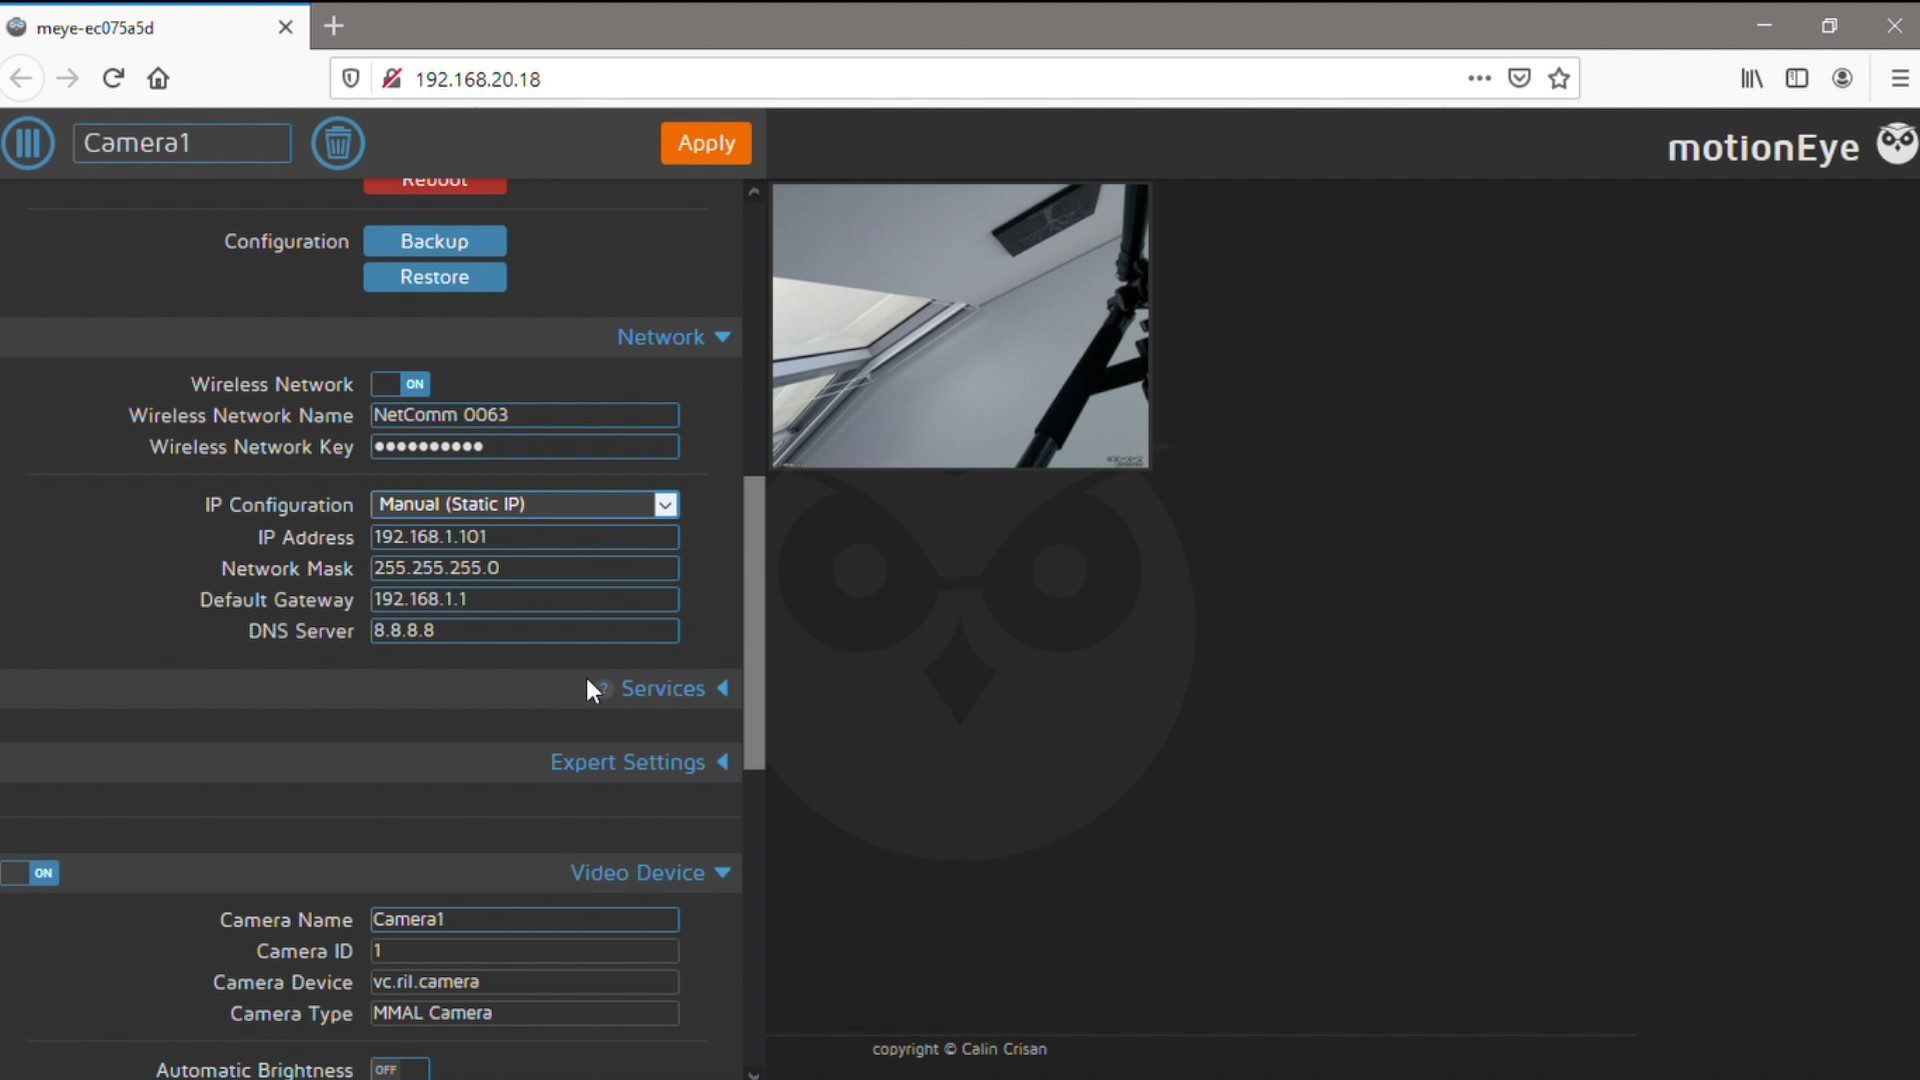Click the motionEye owl logo
The width and height of the screenshot is (1920, 1080).
[1896, 145]
